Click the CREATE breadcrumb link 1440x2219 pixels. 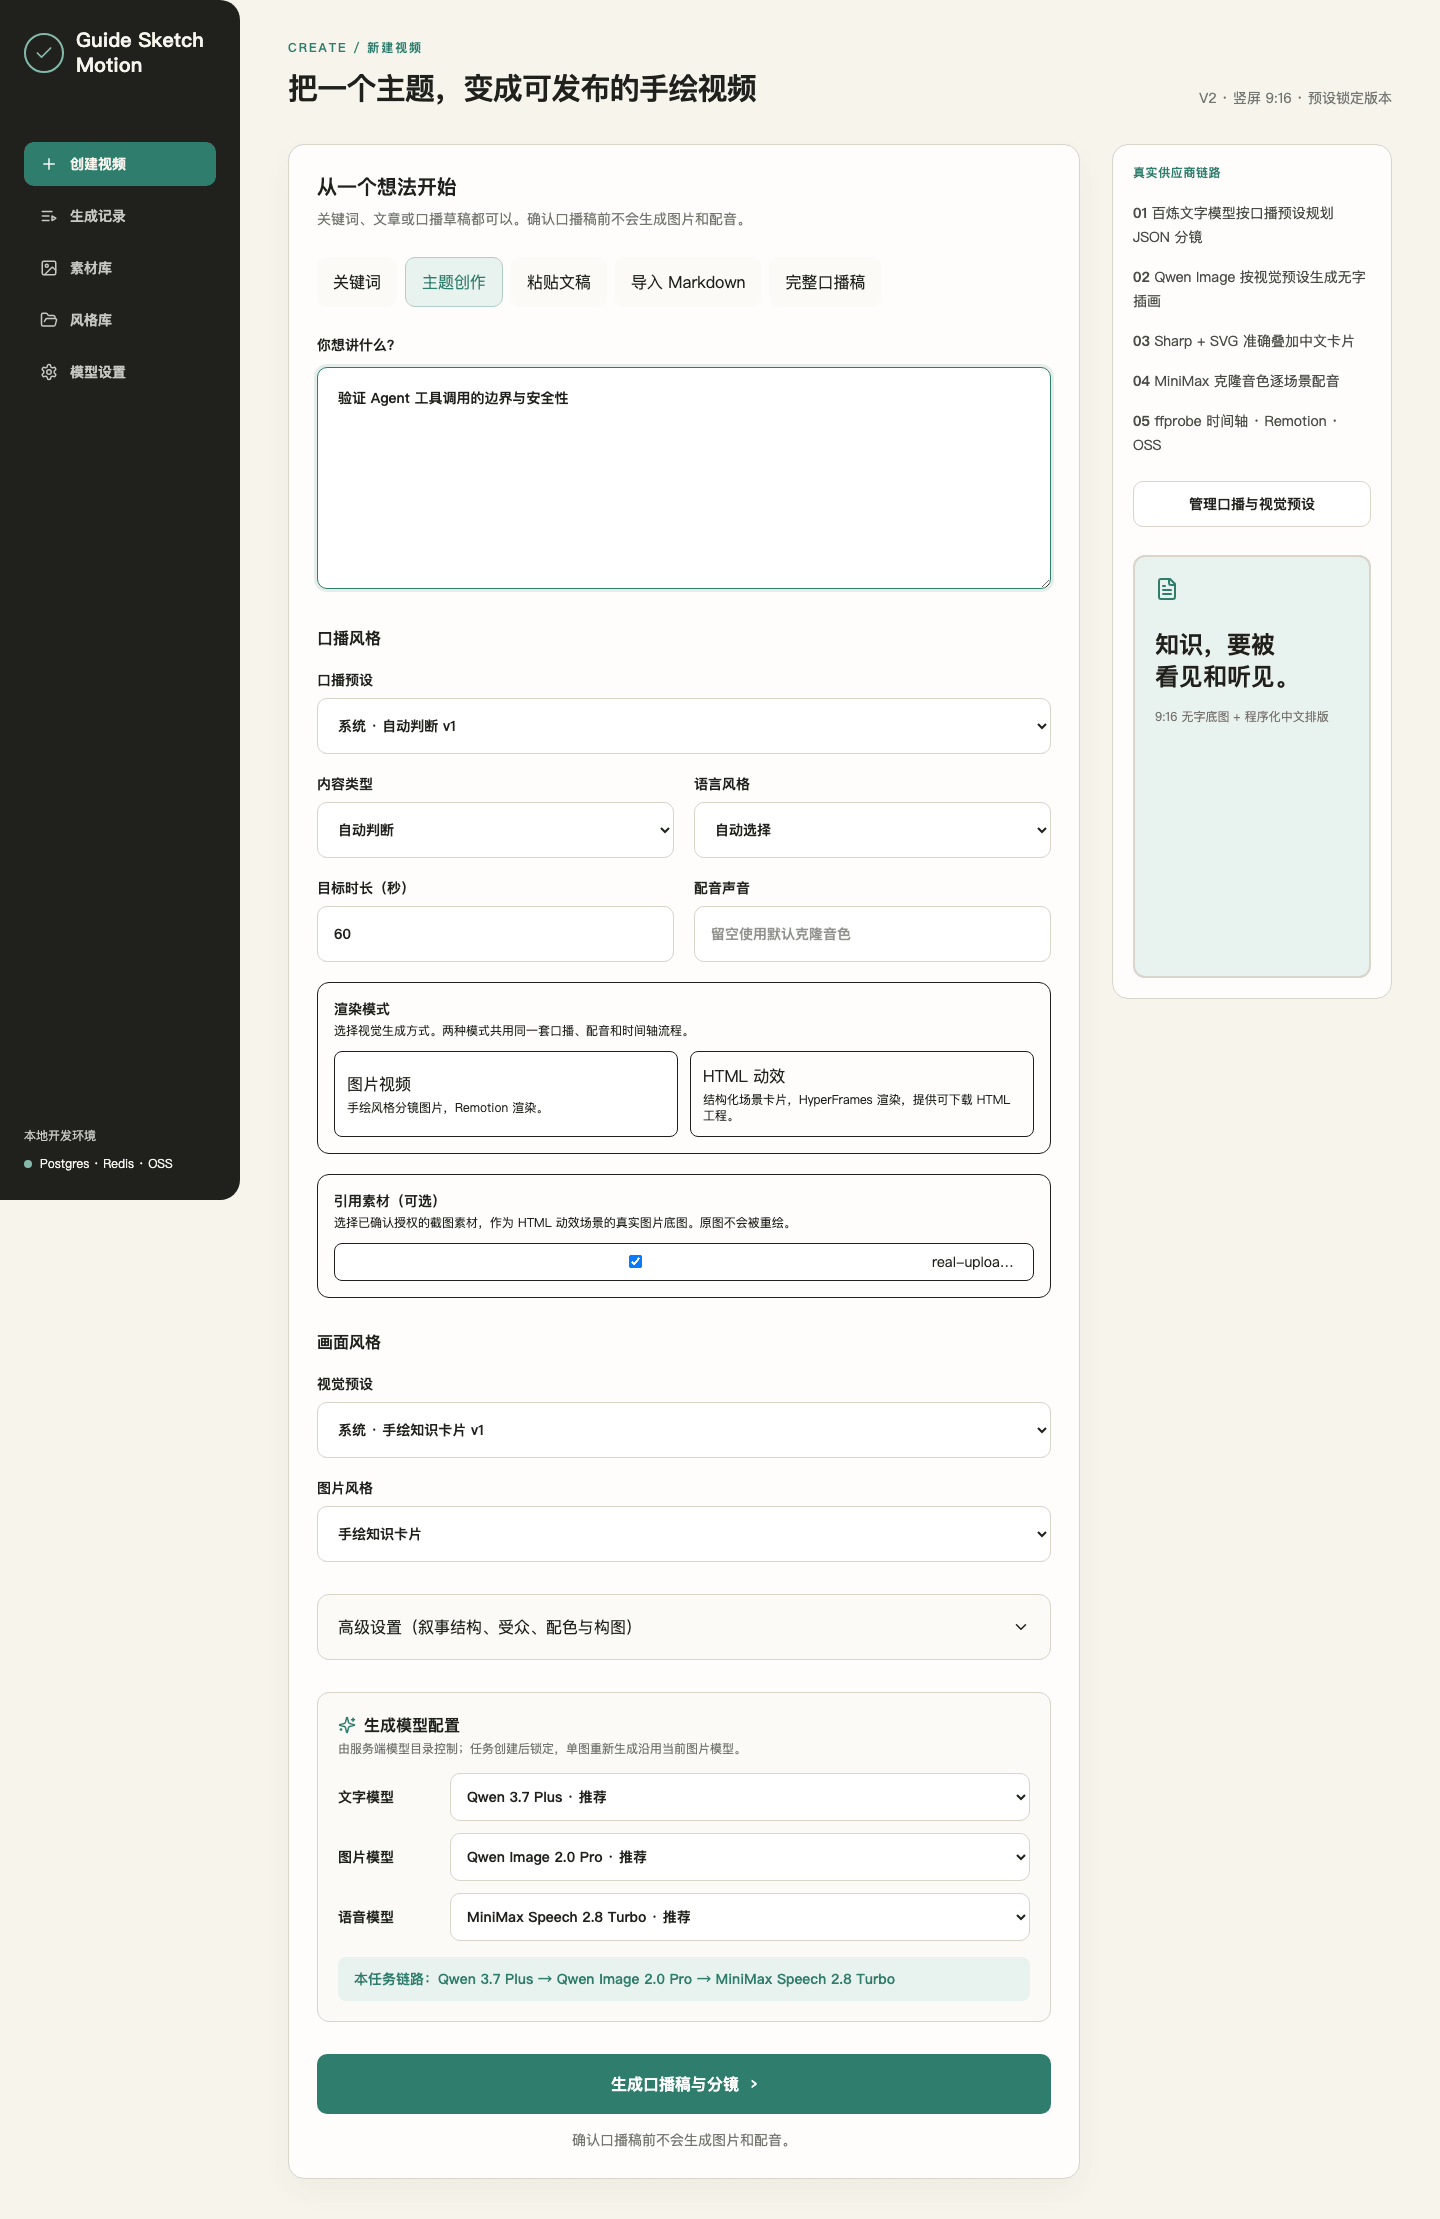(317, 48)
